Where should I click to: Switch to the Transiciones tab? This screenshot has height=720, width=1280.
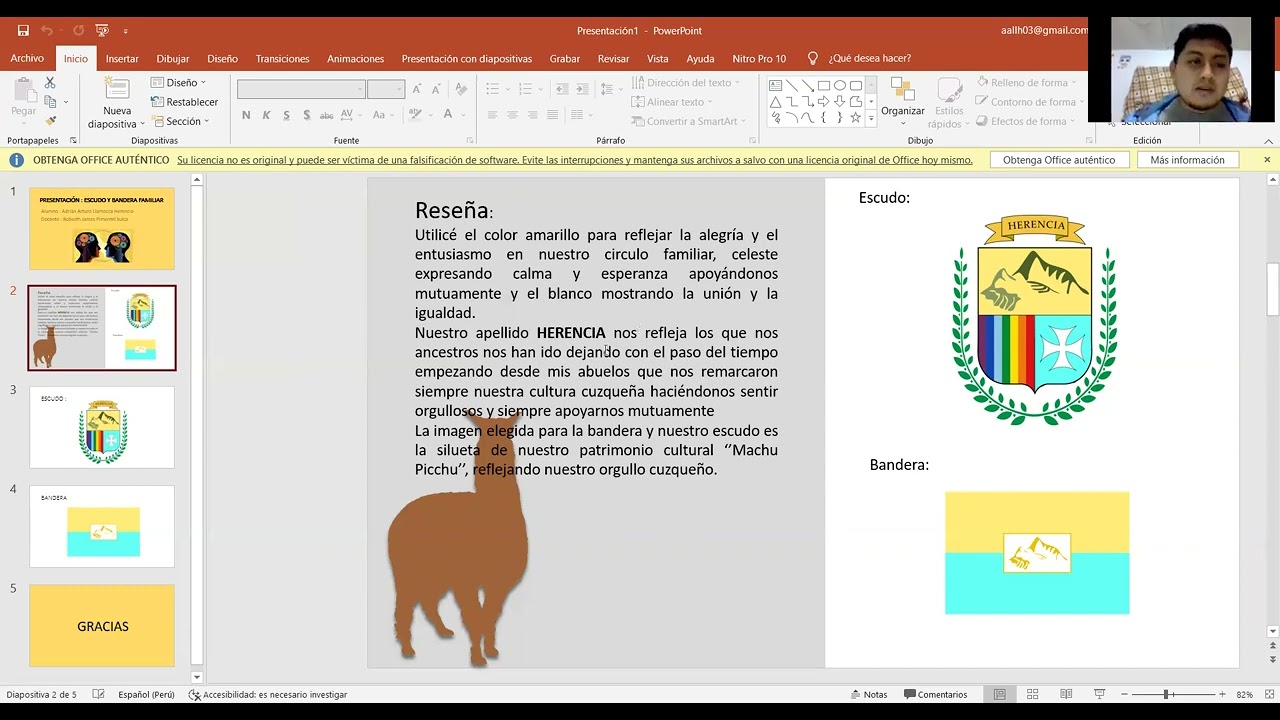(282, 58)
